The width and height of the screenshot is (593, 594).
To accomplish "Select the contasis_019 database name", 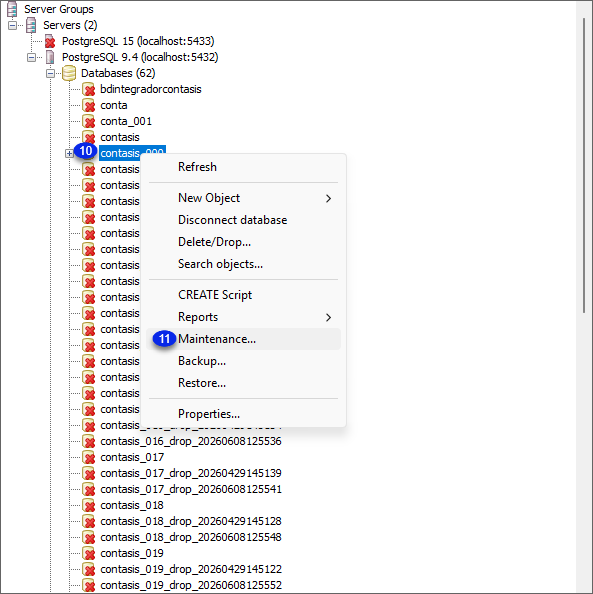I will 132,553.
